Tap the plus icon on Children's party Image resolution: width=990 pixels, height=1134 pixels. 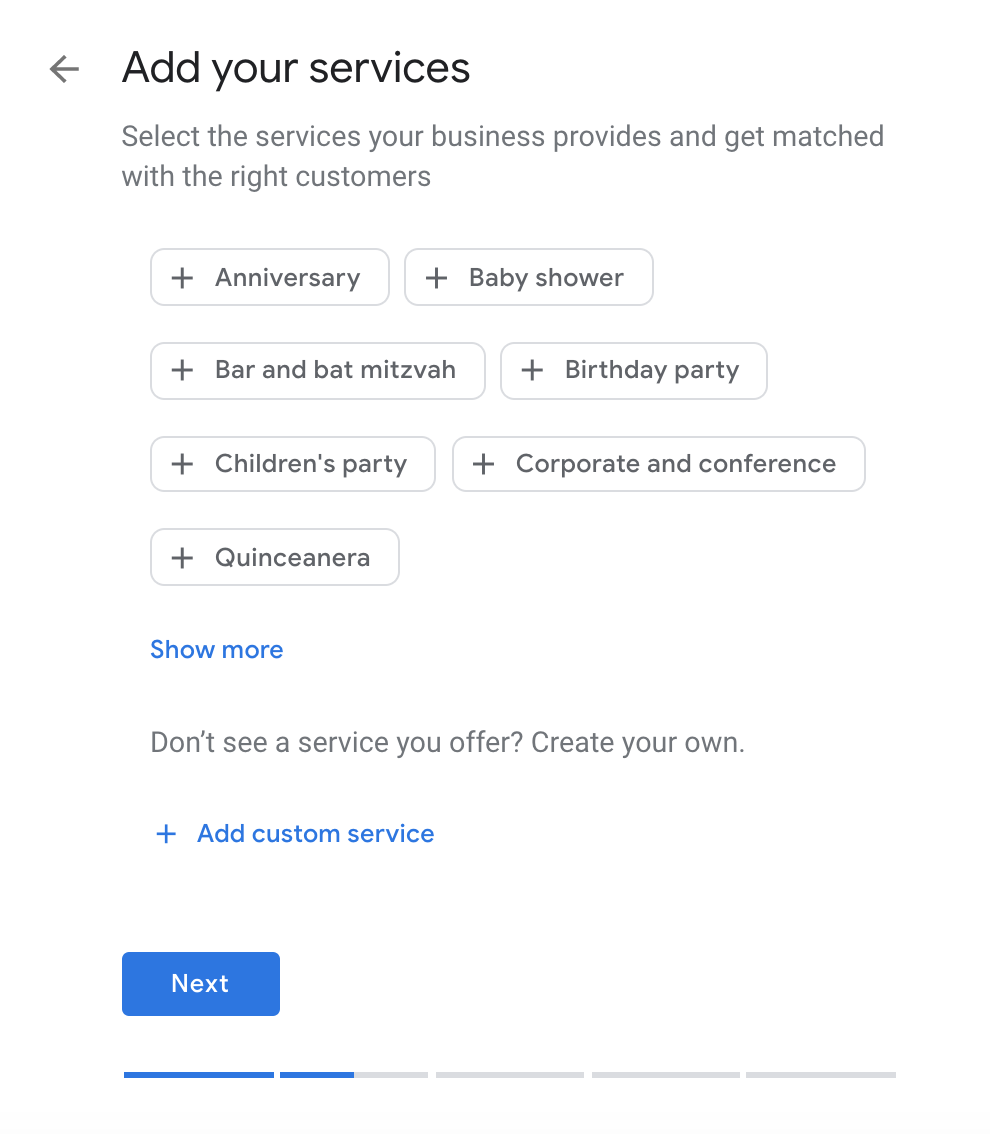[x=182, y=464]
